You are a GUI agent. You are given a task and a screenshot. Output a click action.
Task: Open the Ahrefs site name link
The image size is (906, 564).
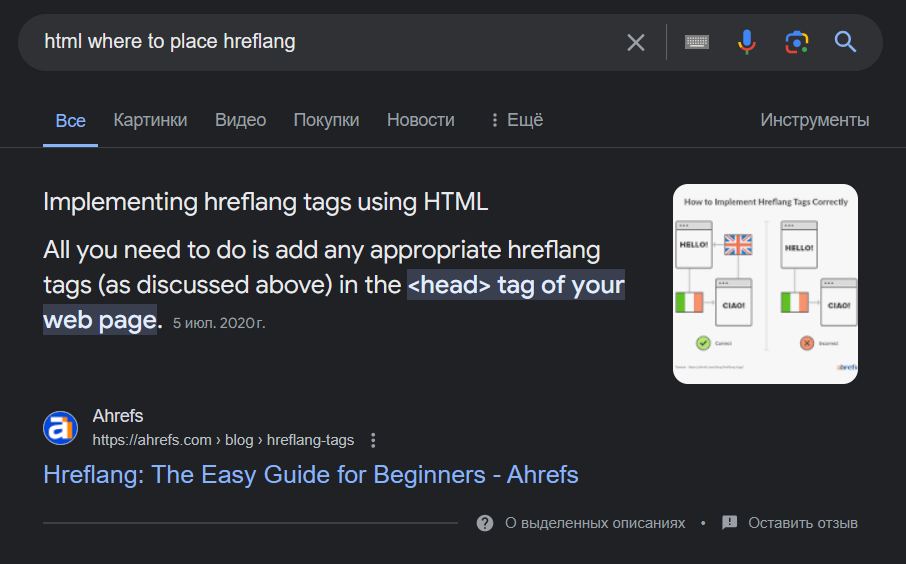tap(118, 415)
